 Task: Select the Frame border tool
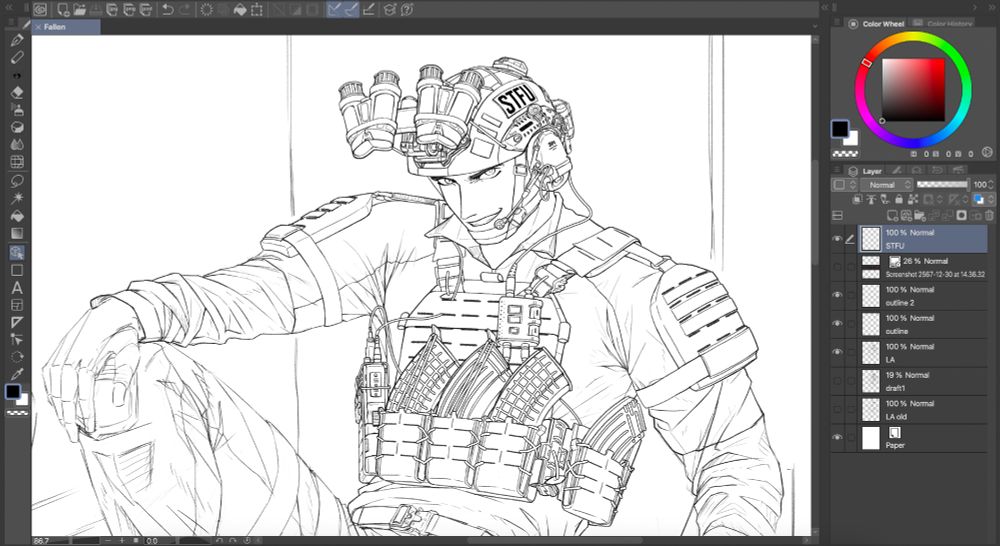pos(17,305)
